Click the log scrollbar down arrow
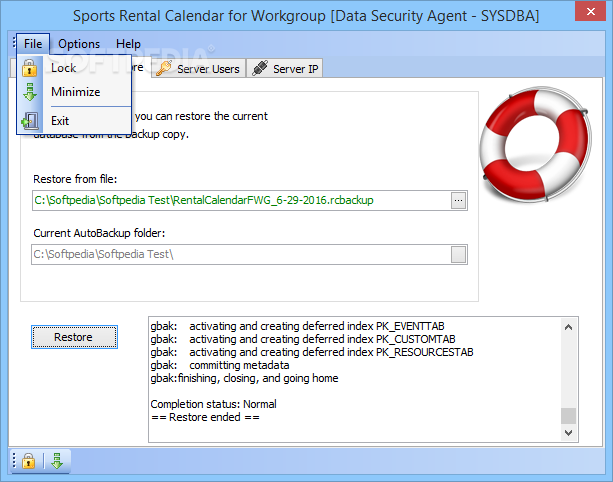This screenshot has height=482, width=613. tap(568, 433)
